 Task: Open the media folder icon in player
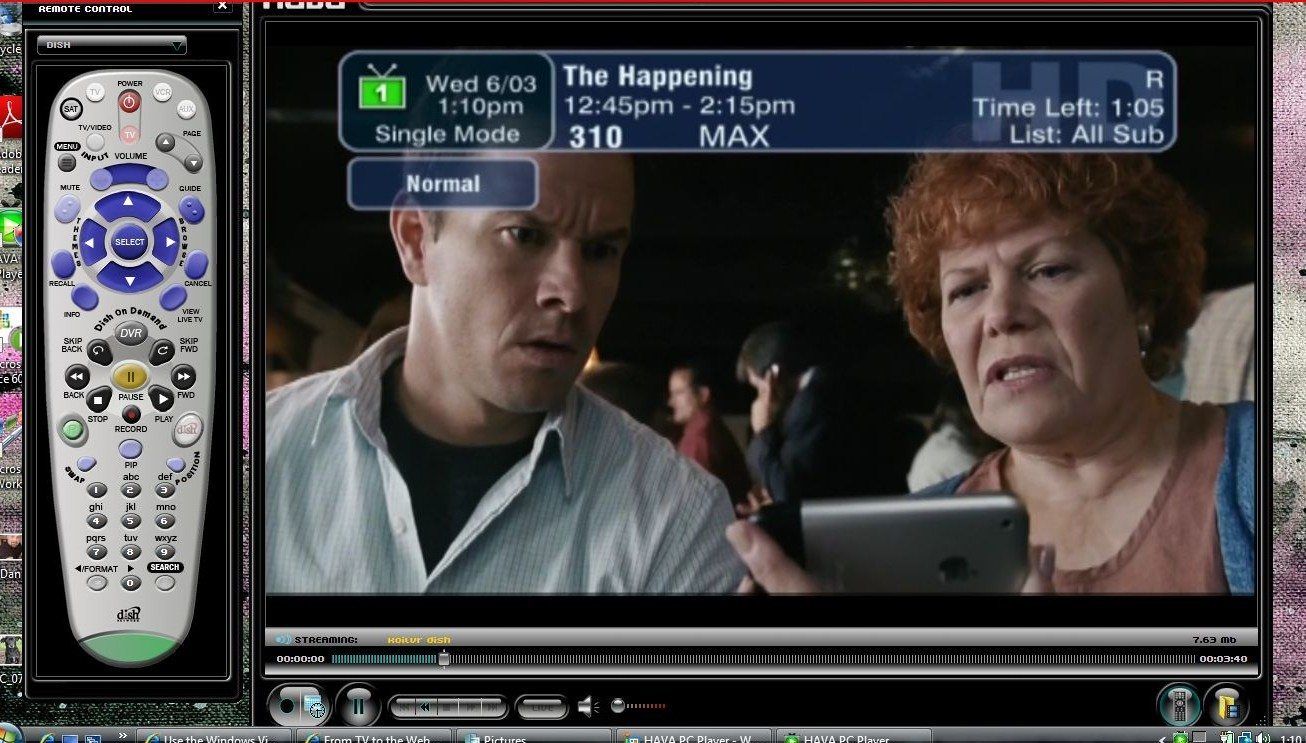(x=1226, y=705)
